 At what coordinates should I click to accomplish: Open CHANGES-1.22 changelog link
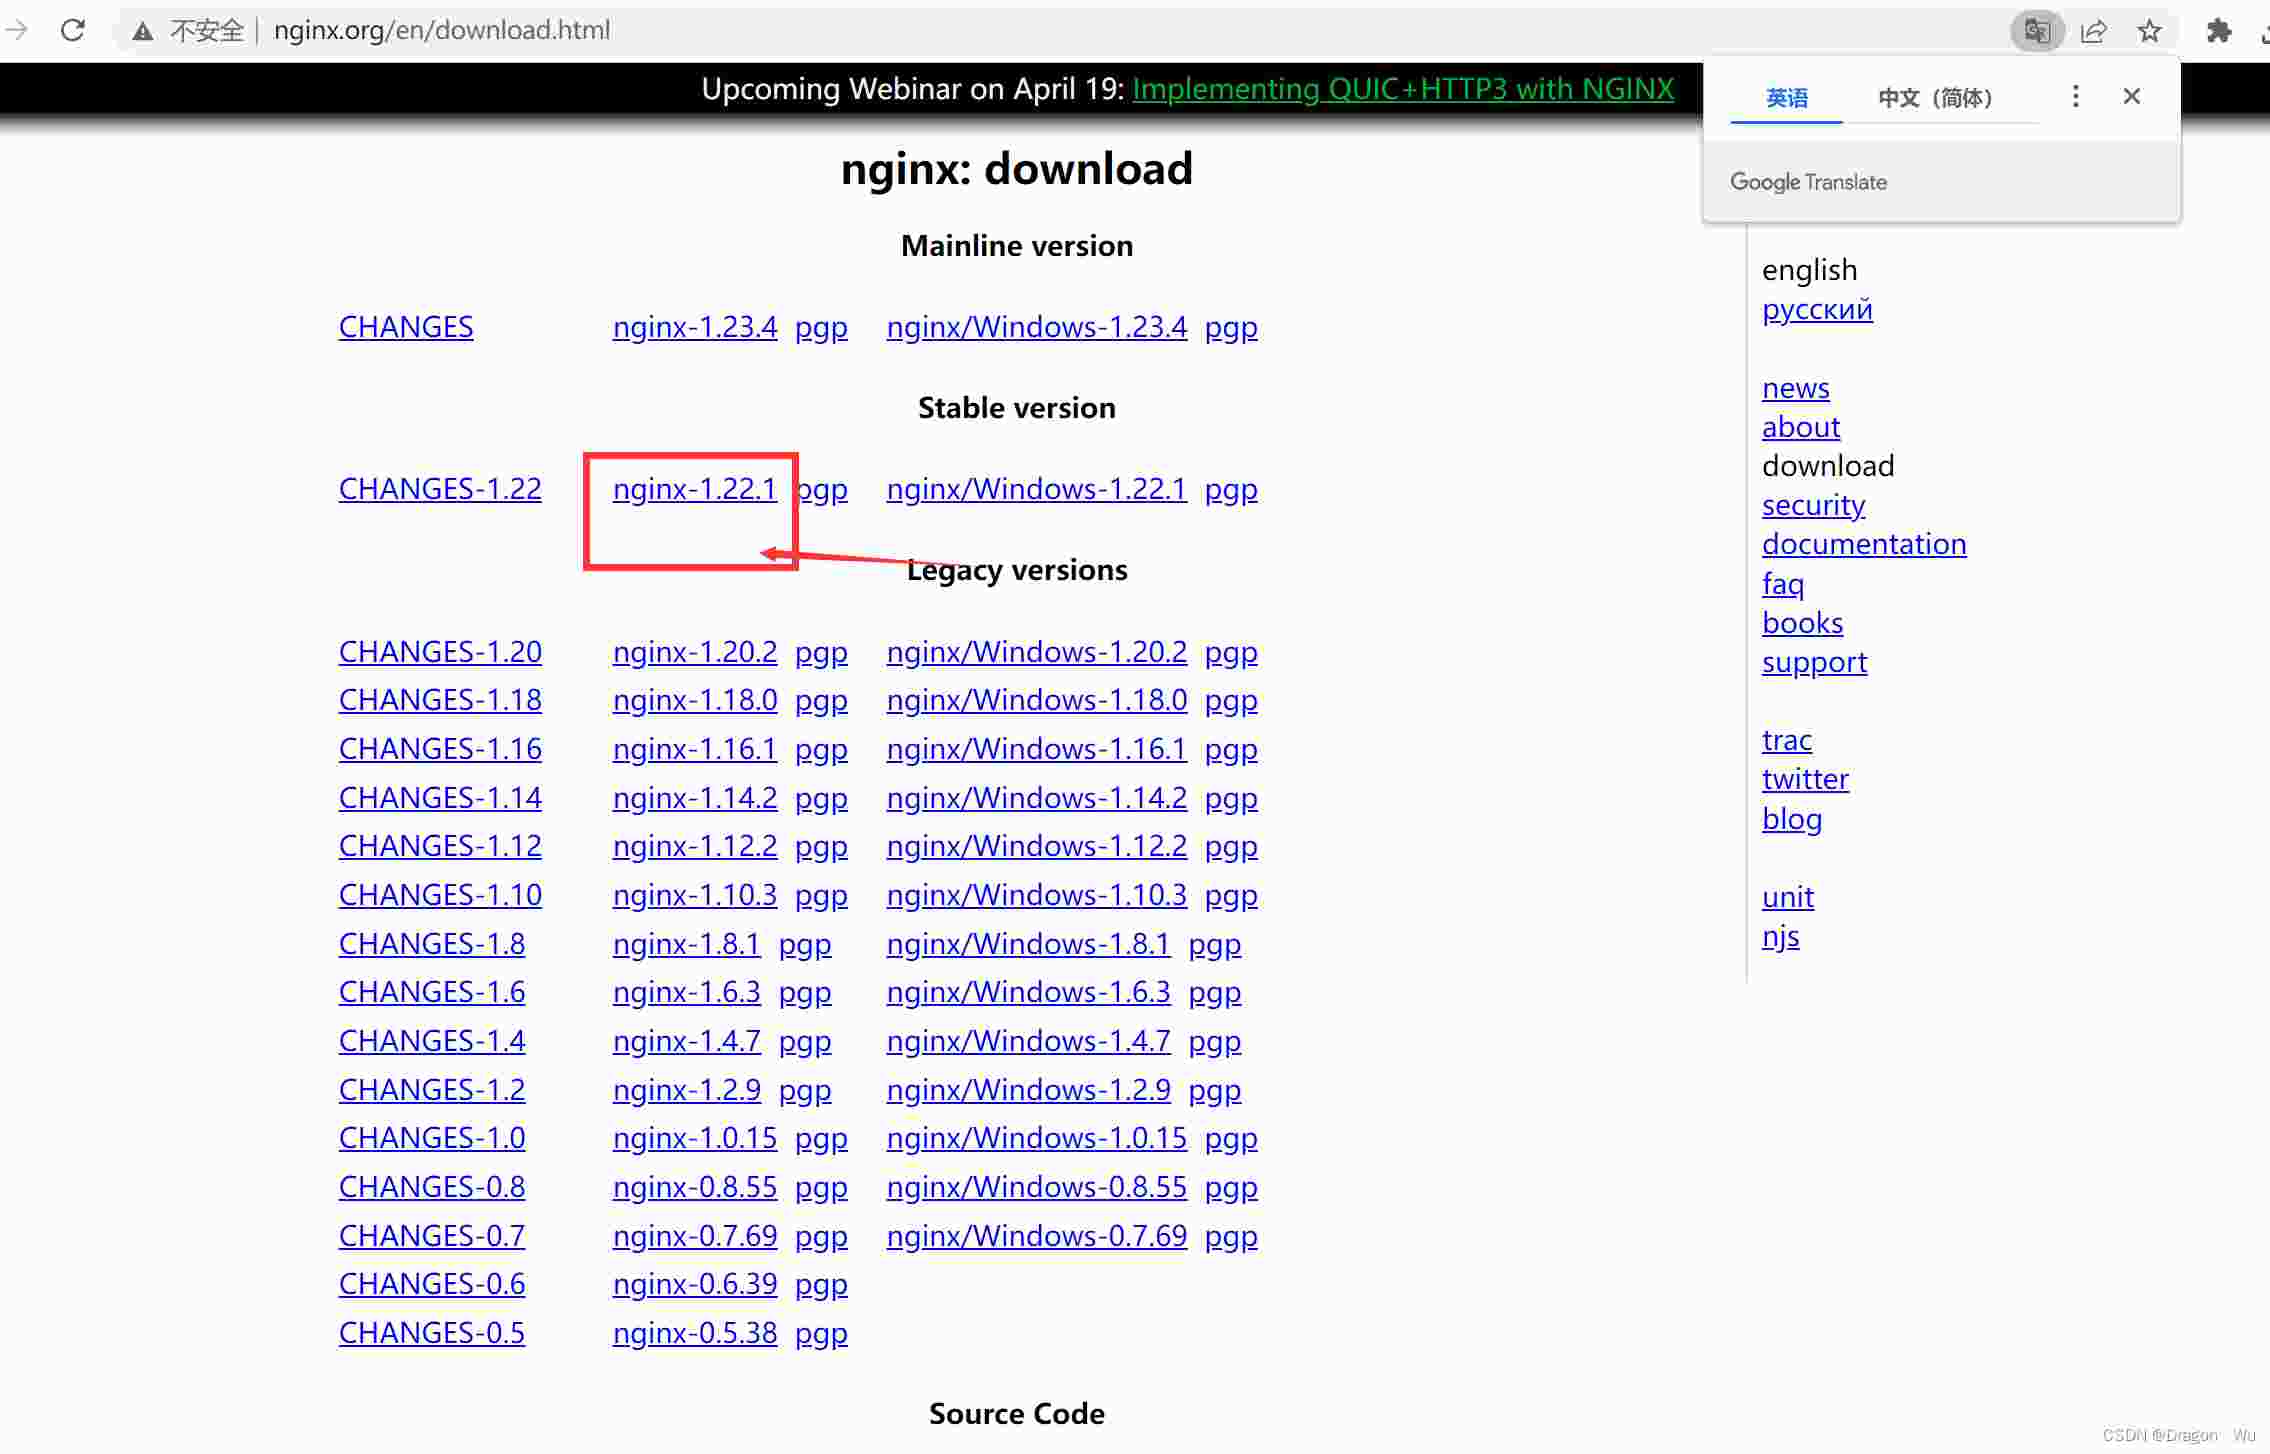point(440,489)
